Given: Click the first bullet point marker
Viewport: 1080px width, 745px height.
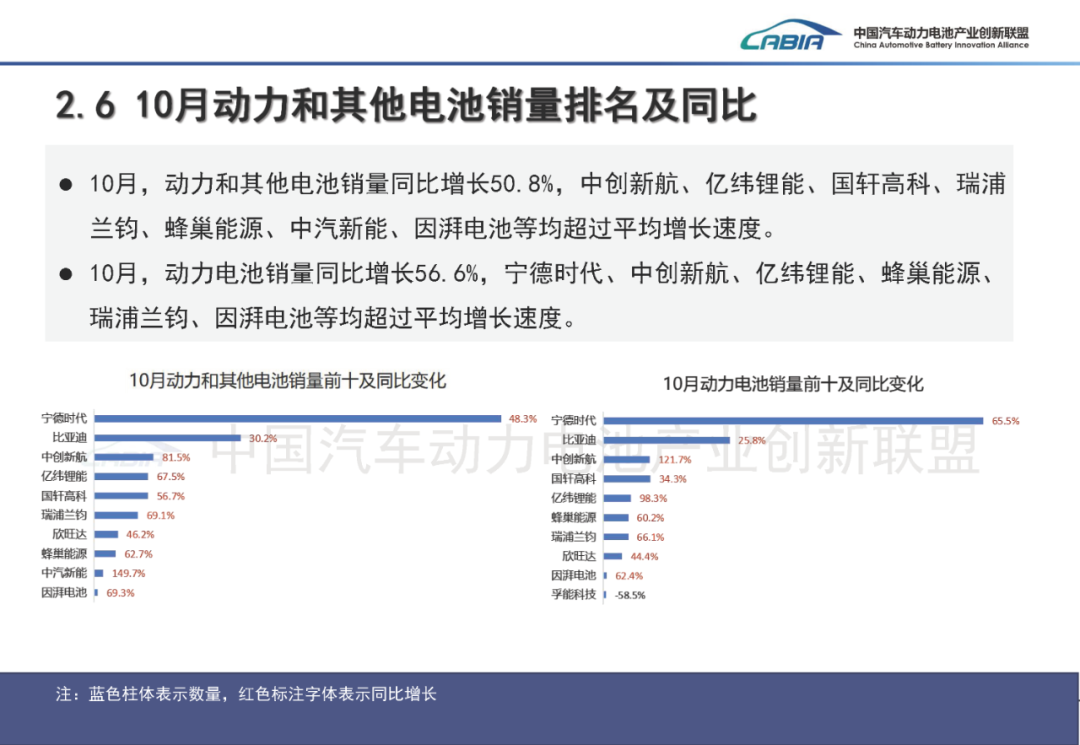Looking at the screenshot, I should 67,183.
